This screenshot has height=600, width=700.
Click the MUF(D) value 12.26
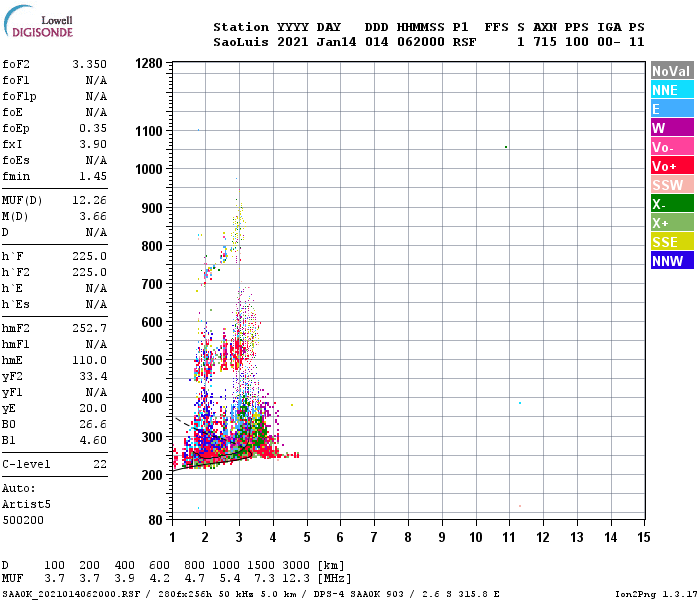click(x=89, y=200)
